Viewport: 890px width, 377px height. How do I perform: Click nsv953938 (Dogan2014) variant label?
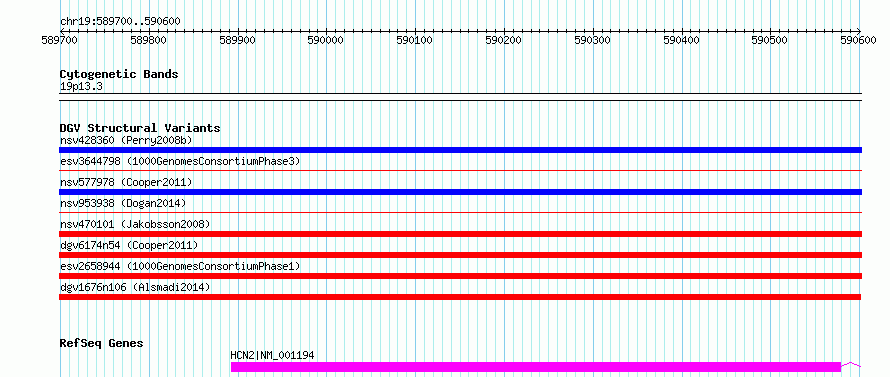tap(123, 203)
